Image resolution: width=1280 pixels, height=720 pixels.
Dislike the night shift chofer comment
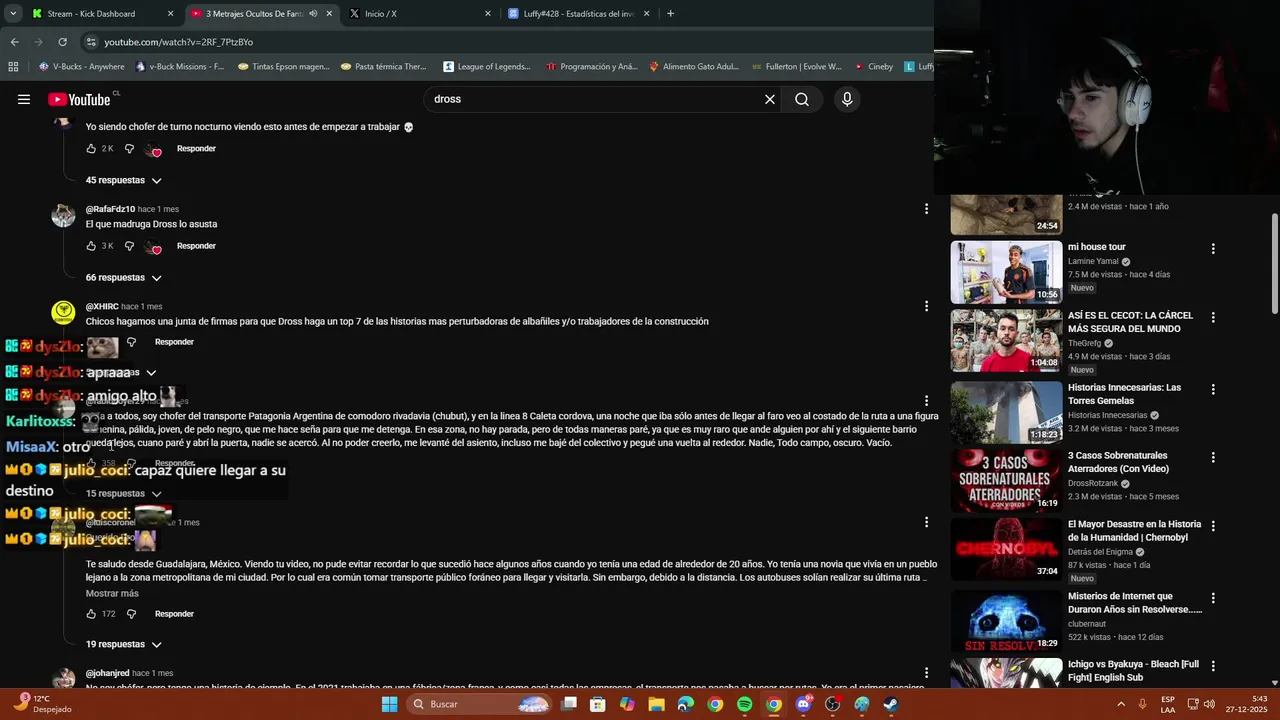(129, 149)
